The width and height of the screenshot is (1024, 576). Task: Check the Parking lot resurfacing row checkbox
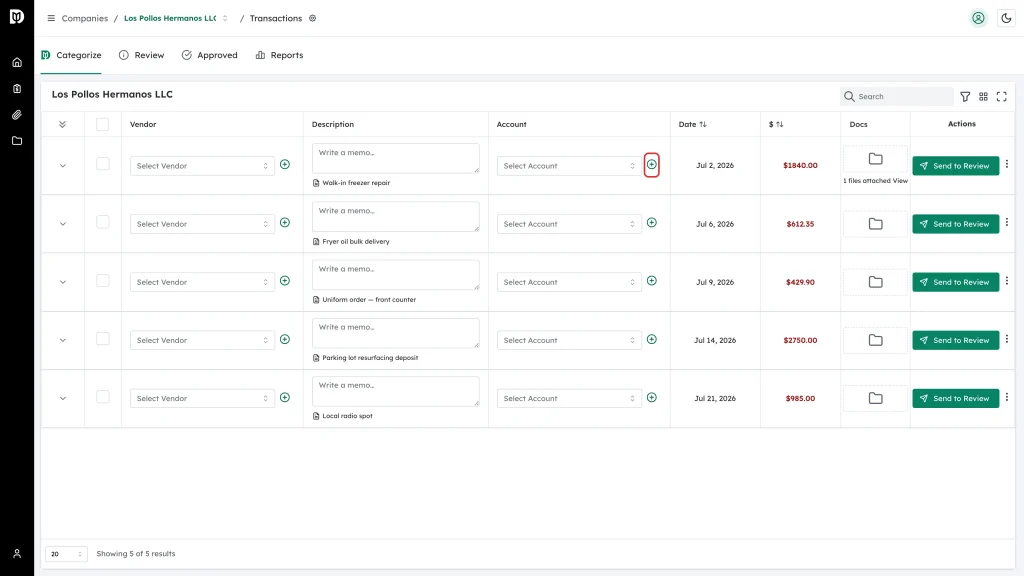[103, 338]
